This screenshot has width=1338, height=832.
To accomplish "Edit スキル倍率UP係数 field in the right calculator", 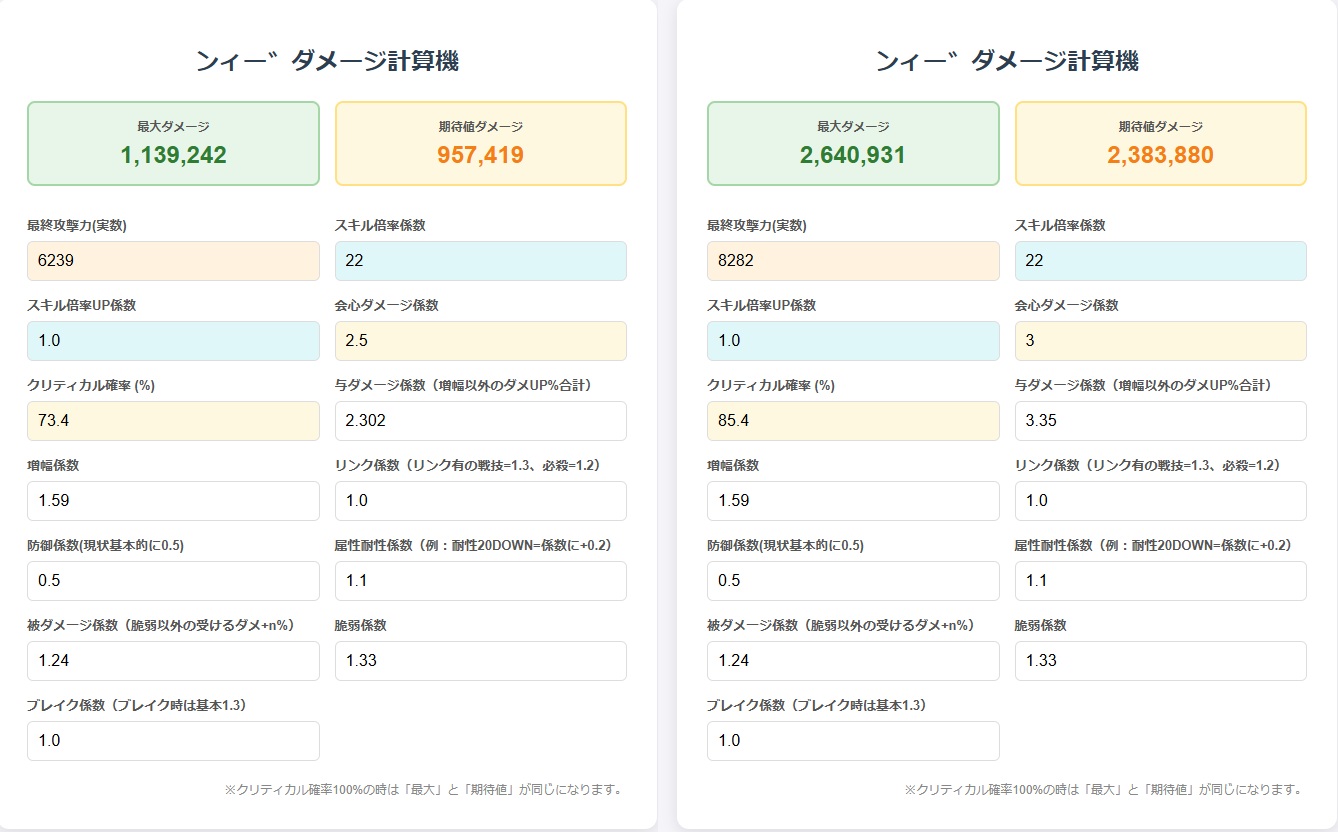I will click(x=853, y=341).
